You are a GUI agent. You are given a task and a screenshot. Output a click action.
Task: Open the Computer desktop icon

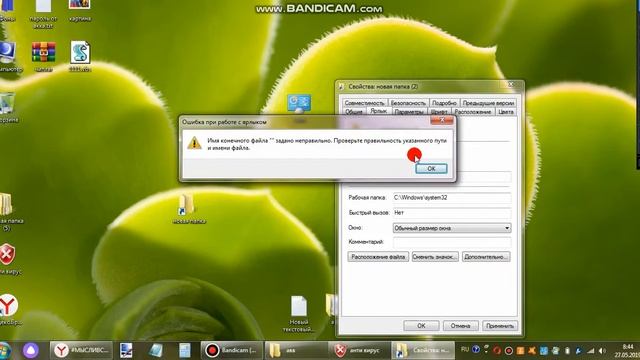(x=8, y=53)
